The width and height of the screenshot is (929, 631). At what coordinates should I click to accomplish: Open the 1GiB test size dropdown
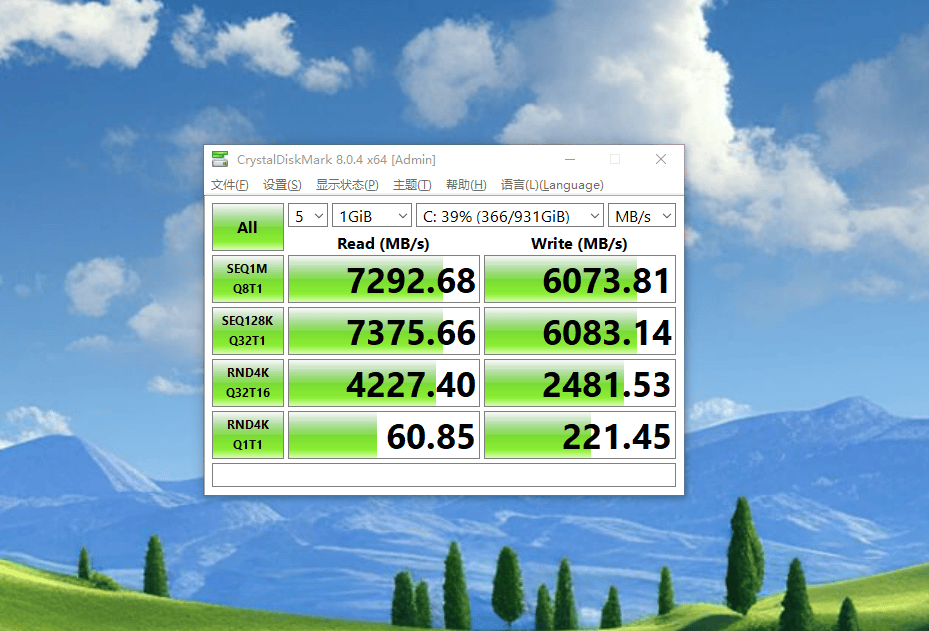tap(372, 216)
